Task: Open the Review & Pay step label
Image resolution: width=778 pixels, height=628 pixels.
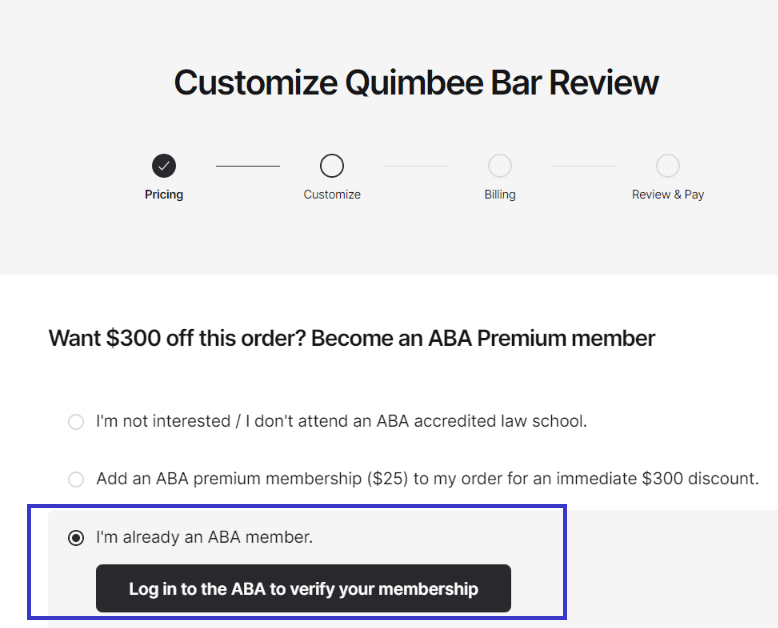Action: tap(668, 194)
